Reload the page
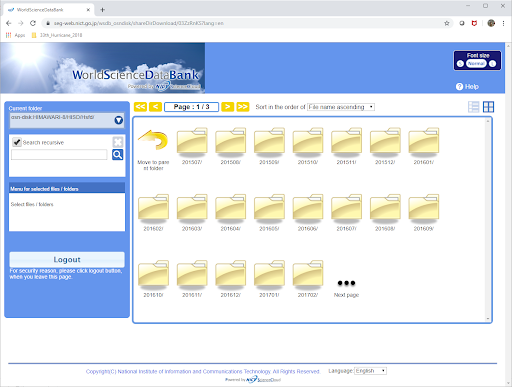Viewport: 512px width, 387px height. pos(33,23)
